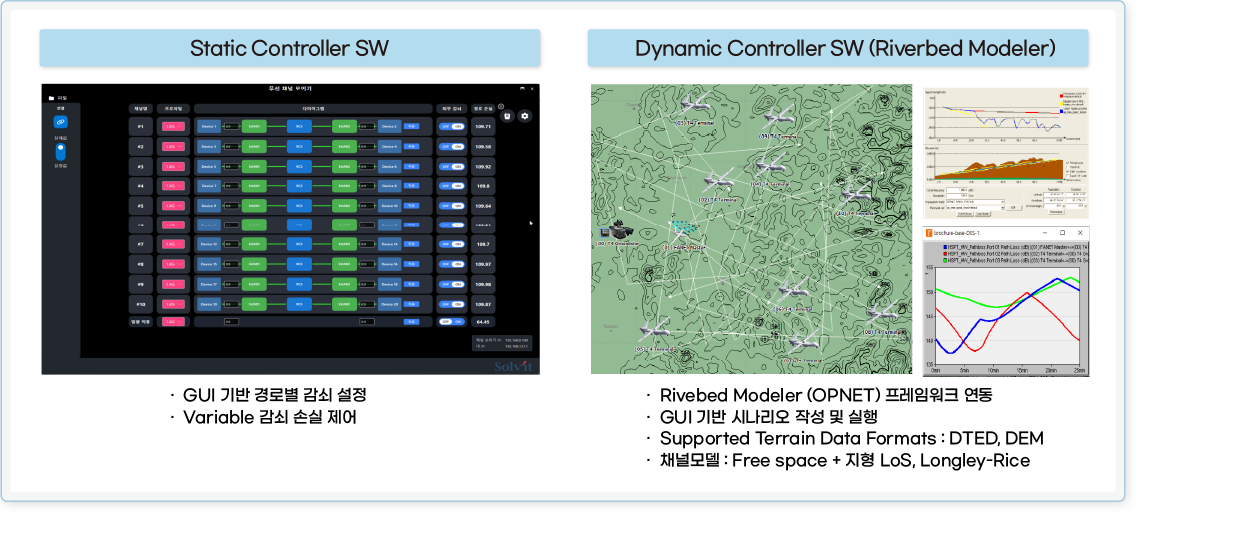
Task: Open the 1.4G dropdown in the bottom batch row
Action: click(173, 322)
